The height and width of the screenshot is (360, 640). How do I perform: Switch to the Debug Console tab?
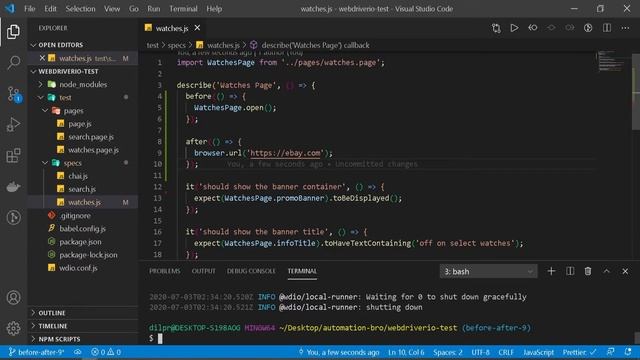click(251, 271)
